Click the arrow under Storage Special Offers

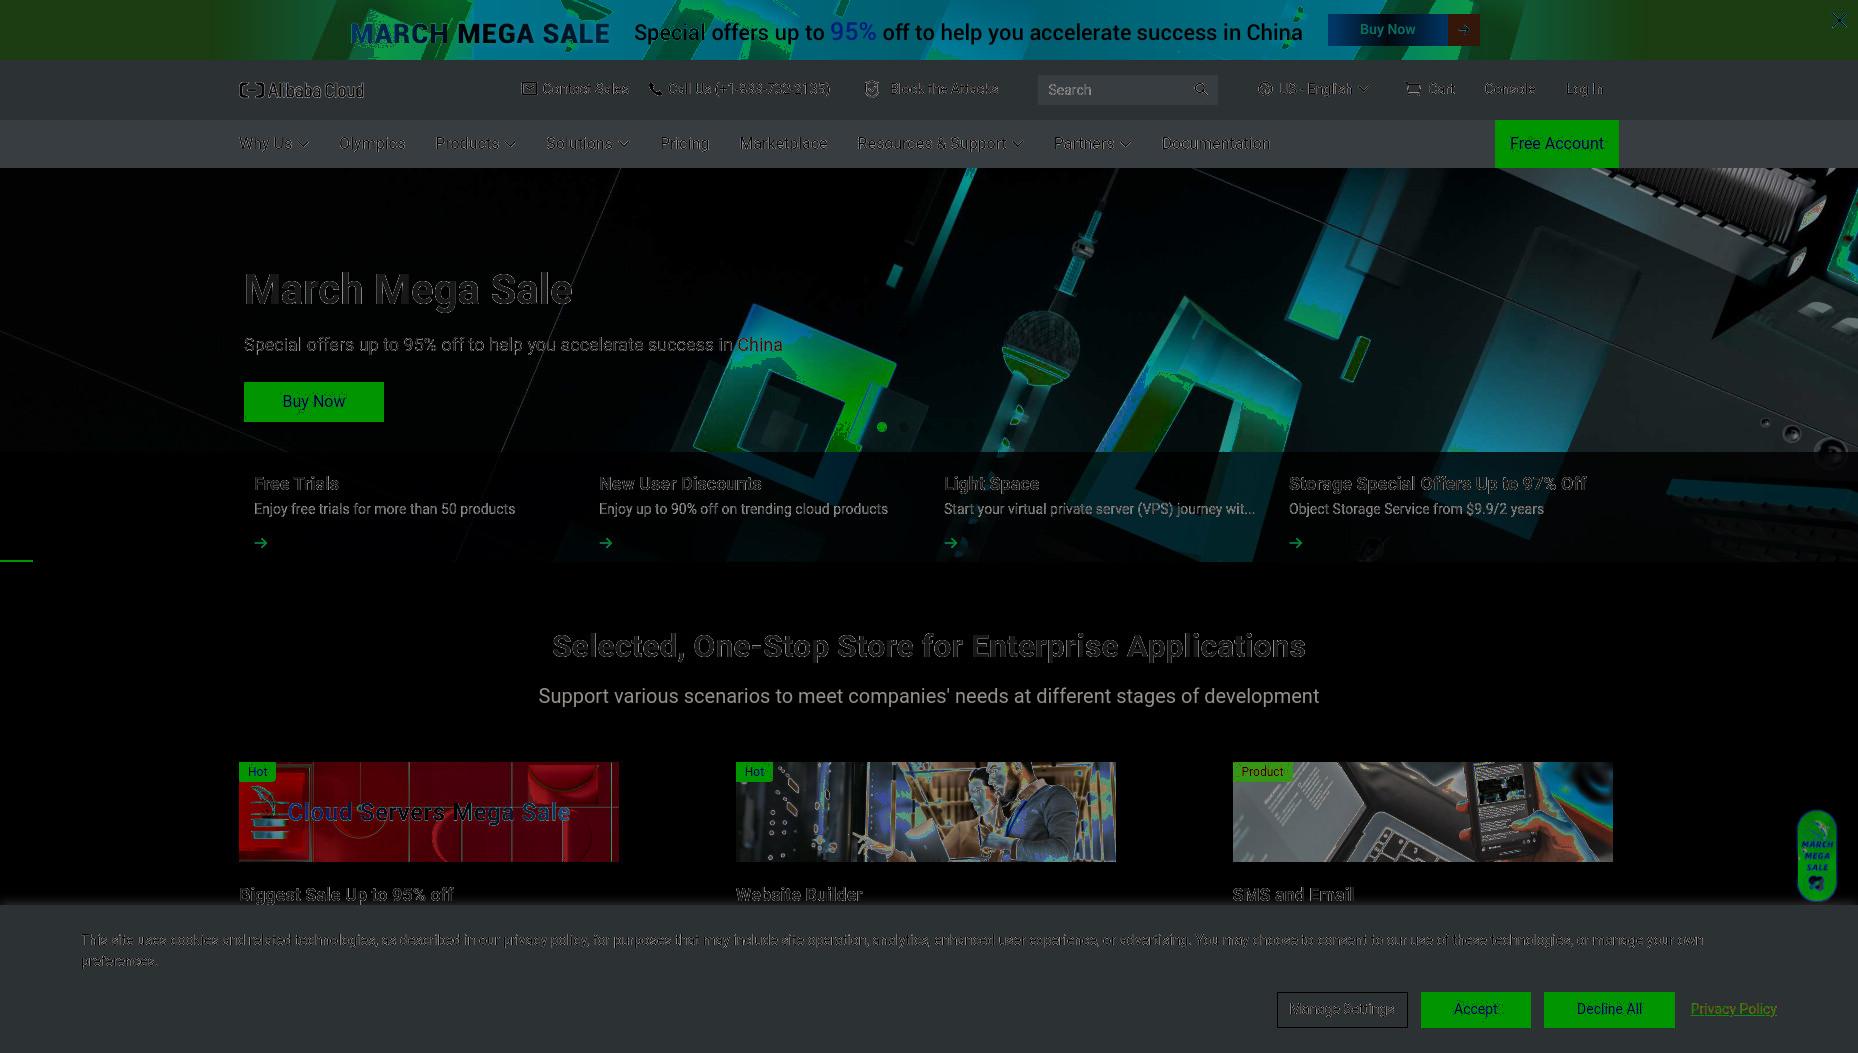click(1296, 543)
